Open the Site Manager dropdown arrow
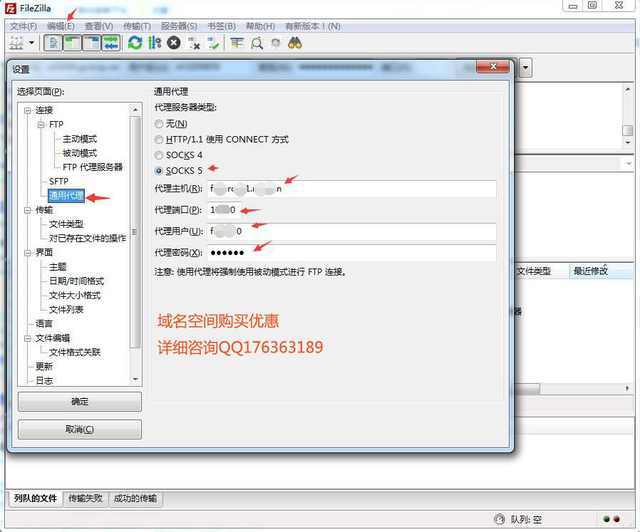Viewport: 640px width, 532px height. coord(31,42)
